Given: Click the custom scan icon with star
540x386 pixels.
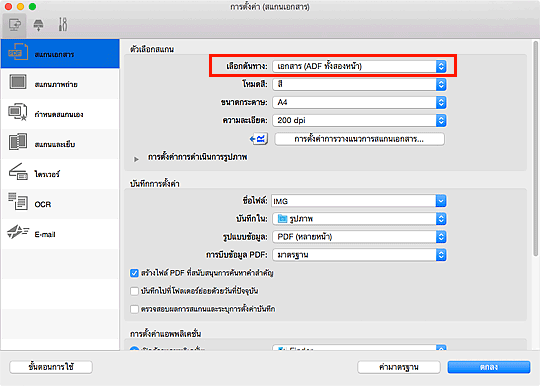Looking at the screenshot, I should click(x=18, y=112).
